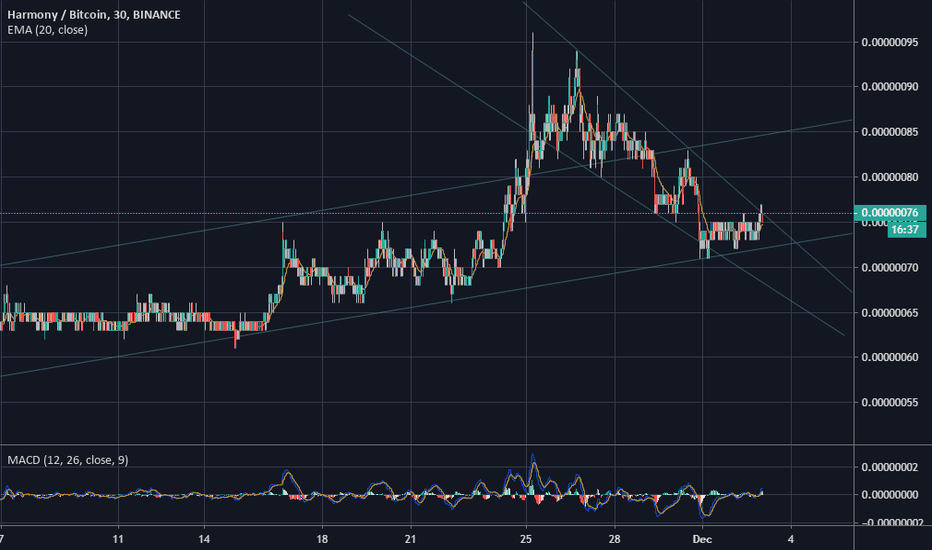Click the MACD 0.00000000 axis label
Image resolution: width=932 pixels, height=550 pixels.
890,495
